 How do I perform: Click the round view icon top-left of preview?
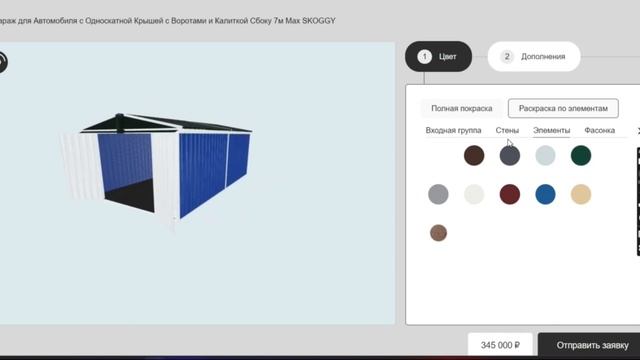2,62
